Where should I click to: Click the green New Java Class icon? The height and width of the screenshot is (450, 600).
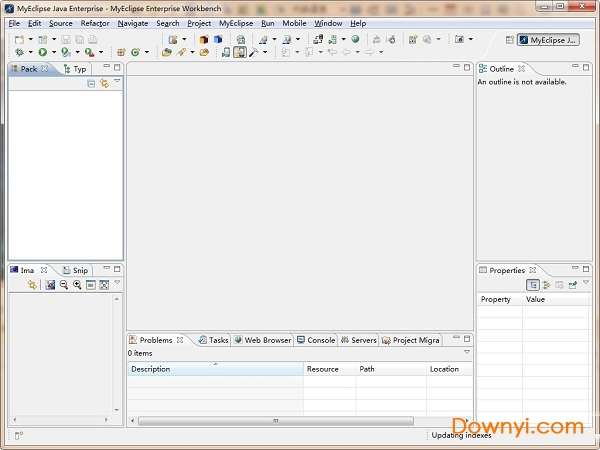coord(135,52)
